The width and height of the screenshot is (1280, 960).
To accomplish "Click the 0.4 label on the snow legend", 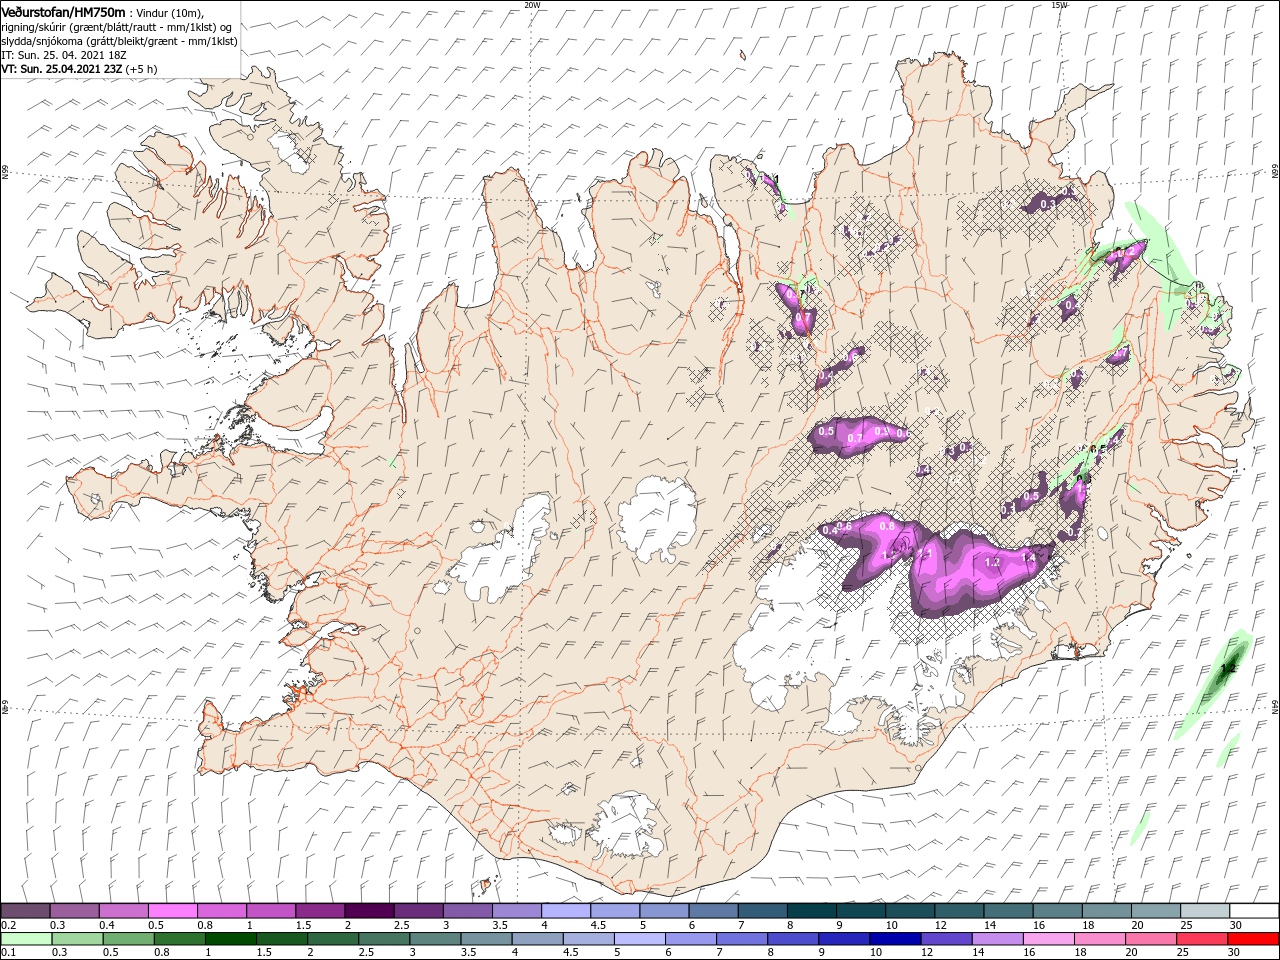I will tap(106, 925).
